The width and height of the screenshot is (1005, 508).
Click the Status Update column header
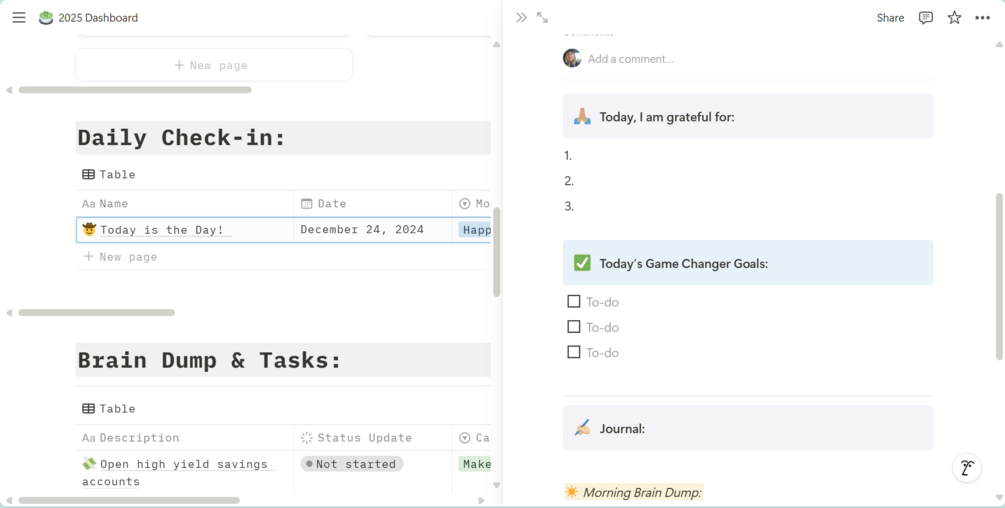point(372,438)
